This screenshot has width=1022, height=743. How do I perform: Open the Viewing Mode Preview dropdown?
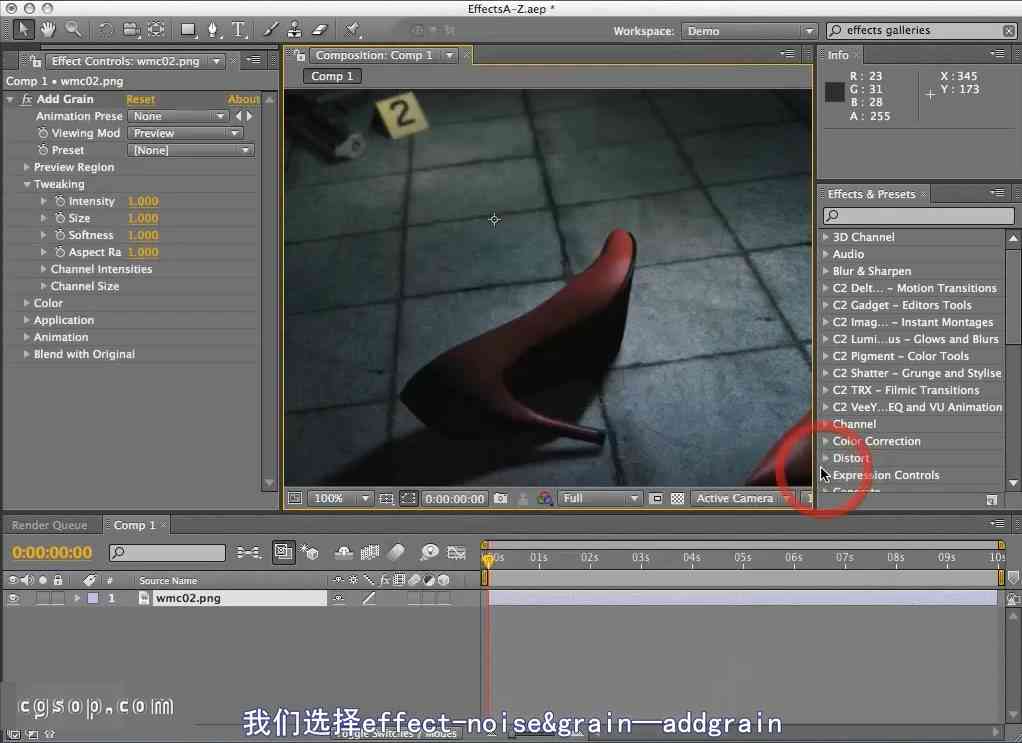pyautogui.click(x=185, y=133)
